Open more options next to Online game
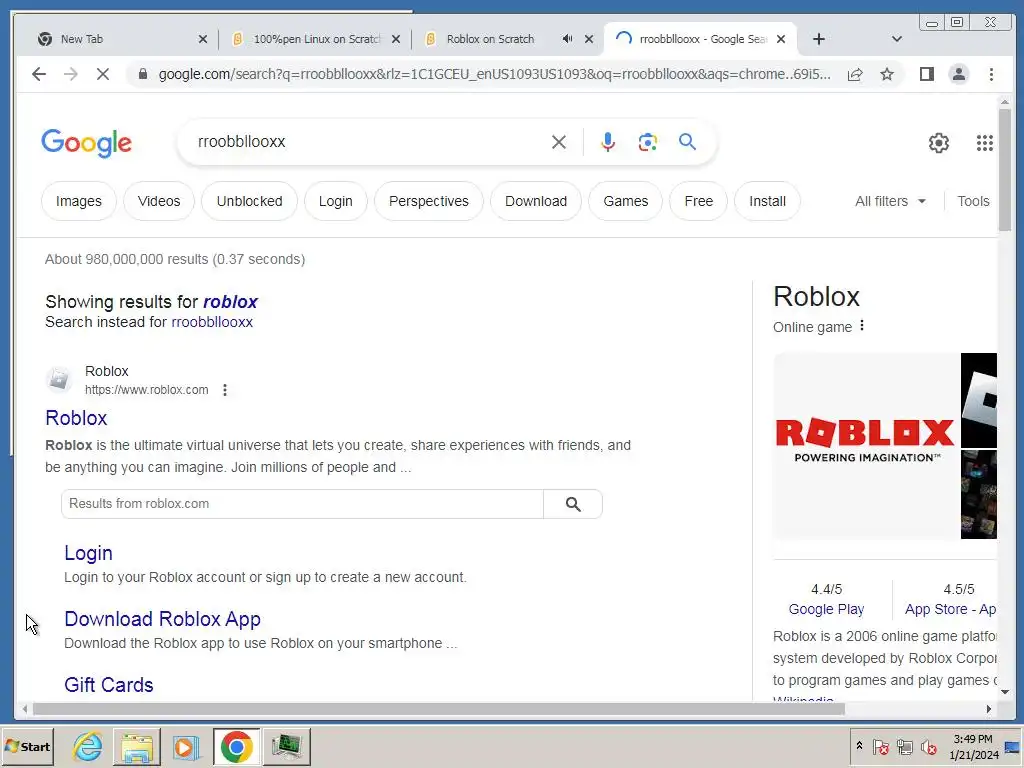Image resolution: width=1024 pixels, height=768 pixels. (x=862, y=325)
